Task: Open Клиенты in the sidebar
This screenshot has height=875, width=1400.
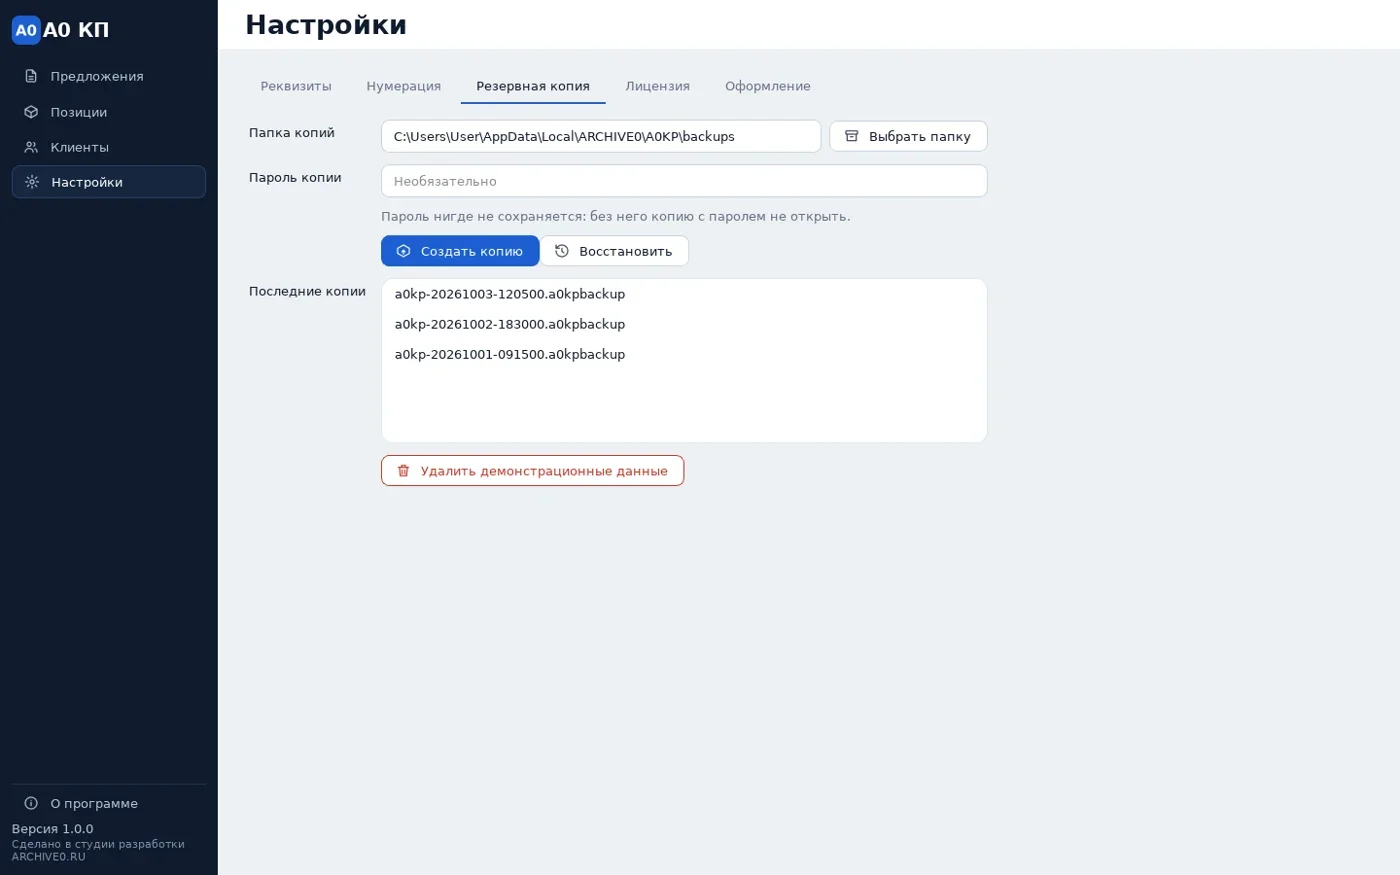Action: (x=109, y=147)
